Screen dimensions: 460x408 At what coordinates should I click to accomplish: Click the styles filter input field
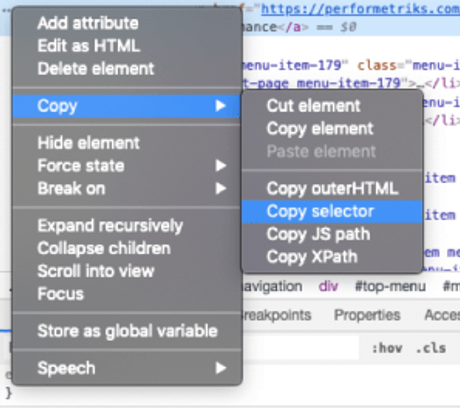click(x=301, y=348)
